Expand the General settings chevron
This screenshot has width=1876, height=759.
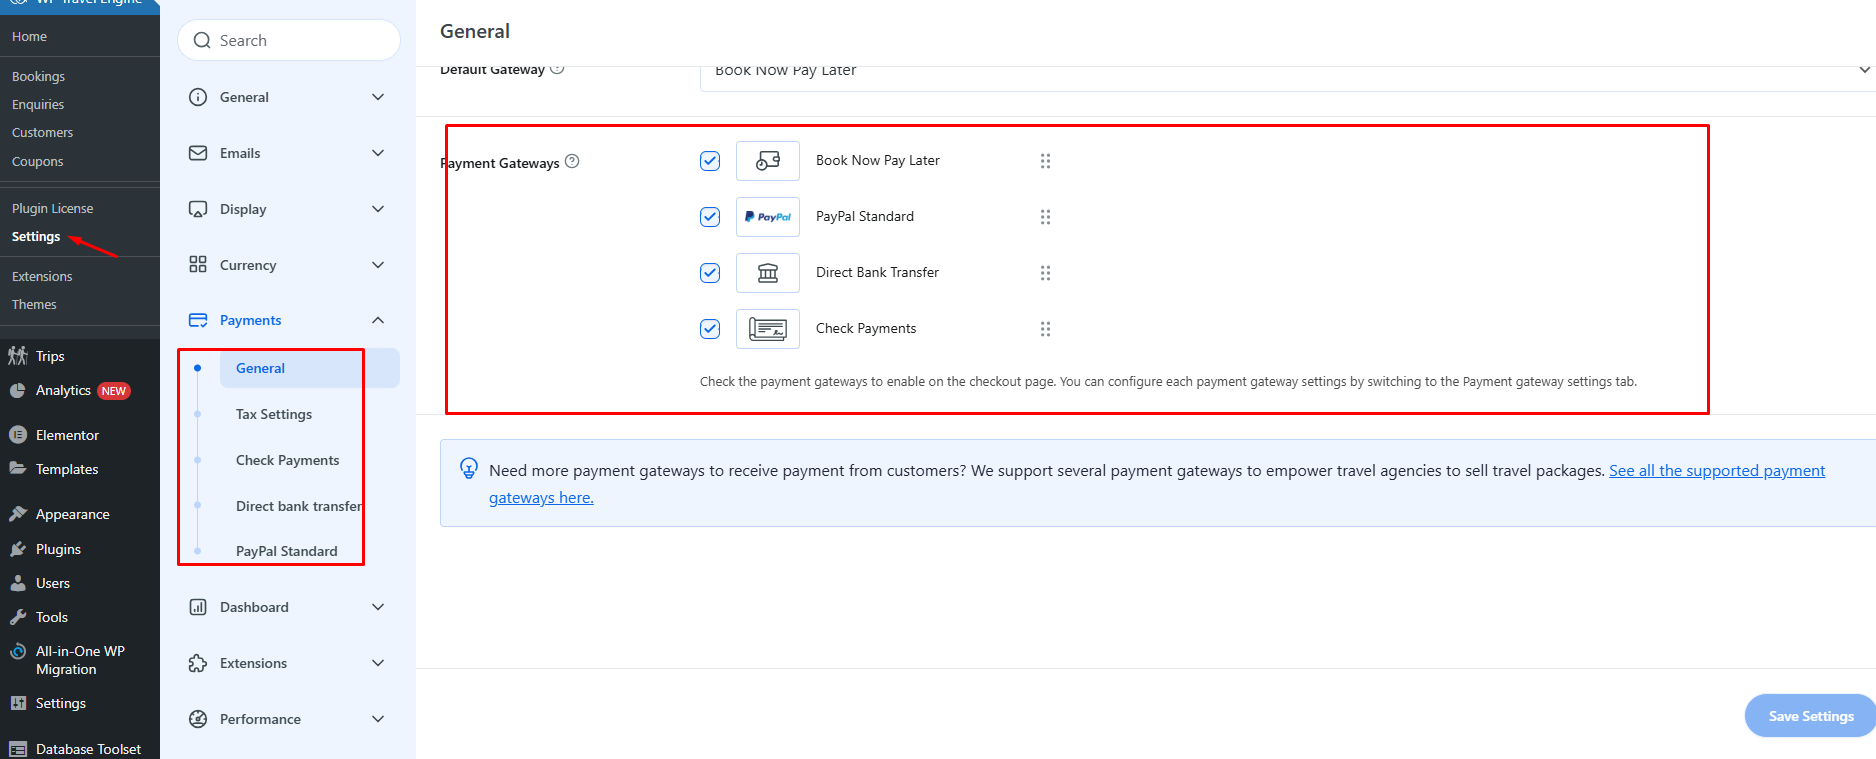pos(378,97)
